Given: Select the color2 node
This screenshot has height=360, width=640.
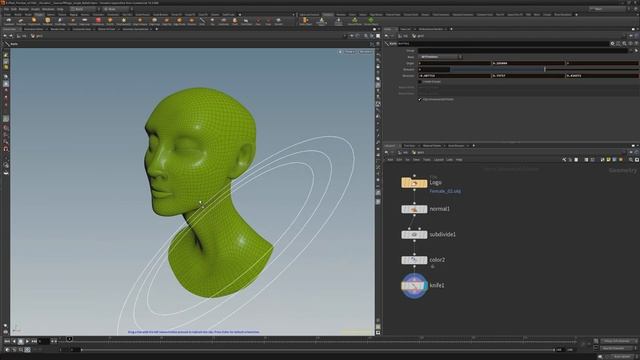Looking at the screenshot, I should point(414,260).
